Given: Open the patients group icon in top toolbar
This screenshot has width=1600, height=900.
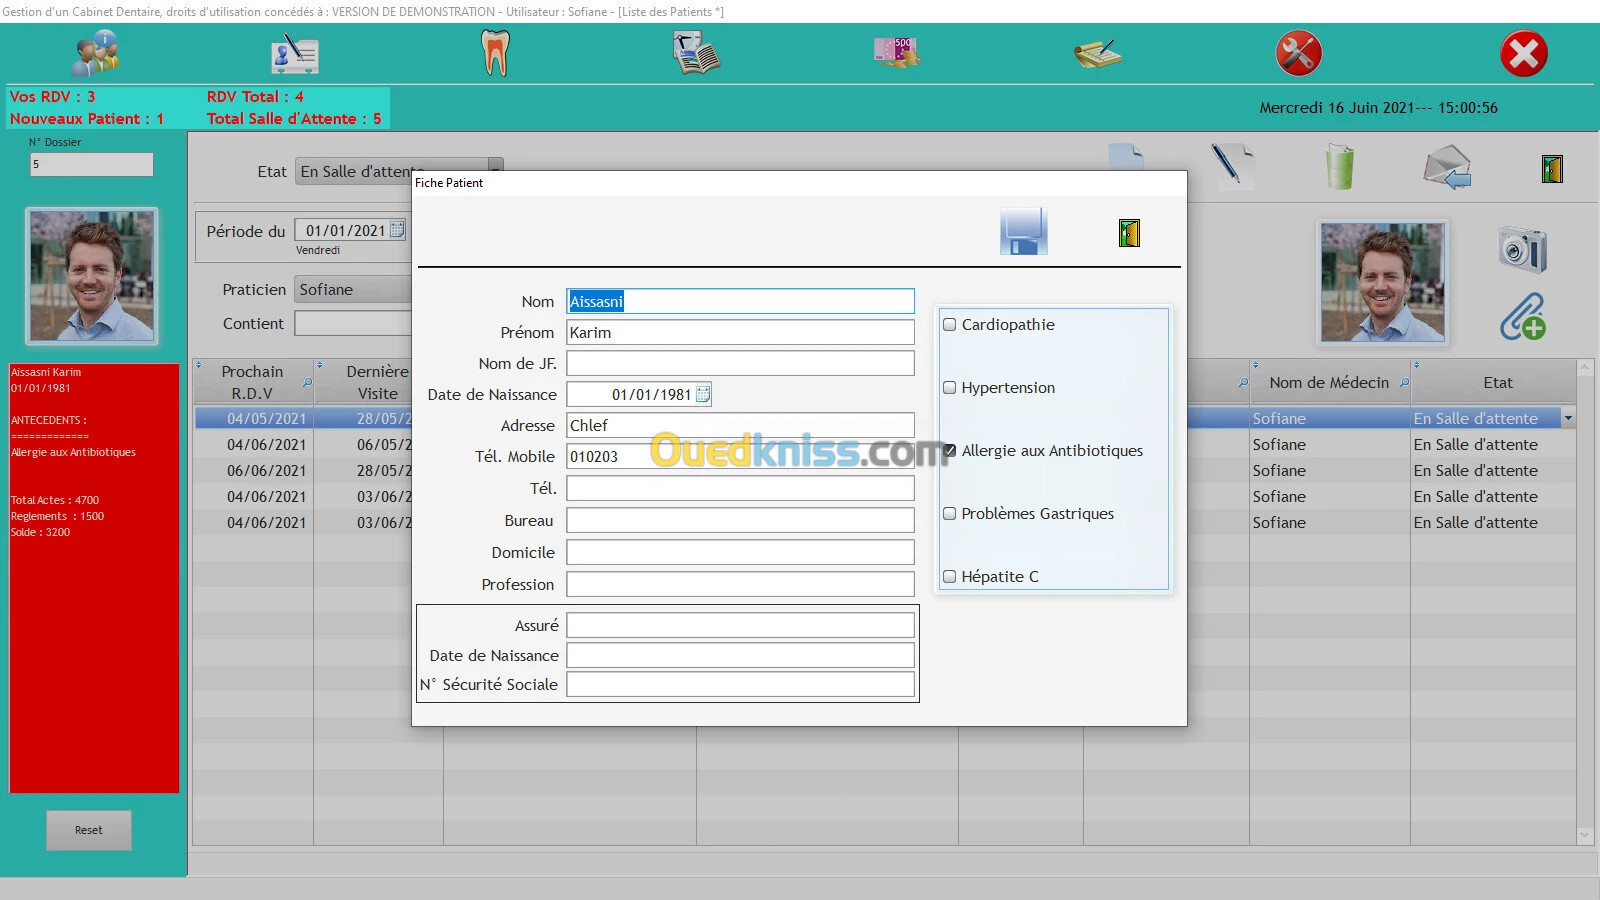Looking at the screenshot, I should (96, 53).
